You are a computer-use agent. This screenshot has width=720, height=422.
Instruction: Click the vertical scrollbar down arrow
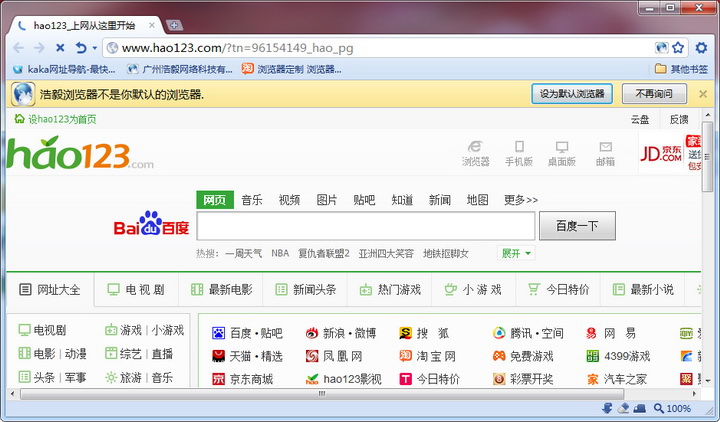click(708, 381)
